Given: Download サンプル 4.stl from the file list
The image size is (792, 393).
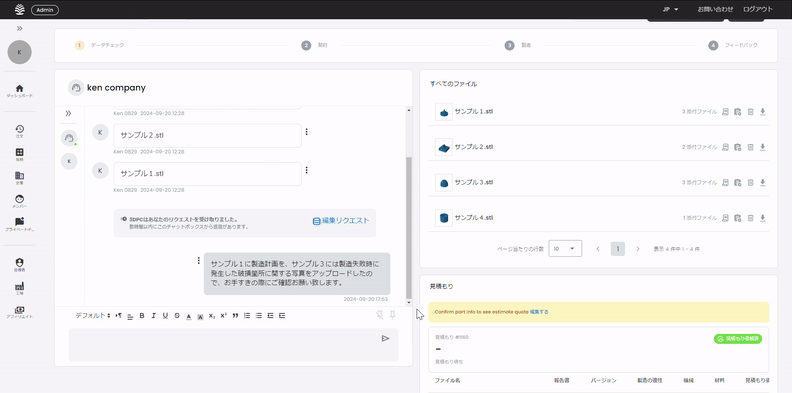Looking at the screenshot, I should click(x=763, y=218).
